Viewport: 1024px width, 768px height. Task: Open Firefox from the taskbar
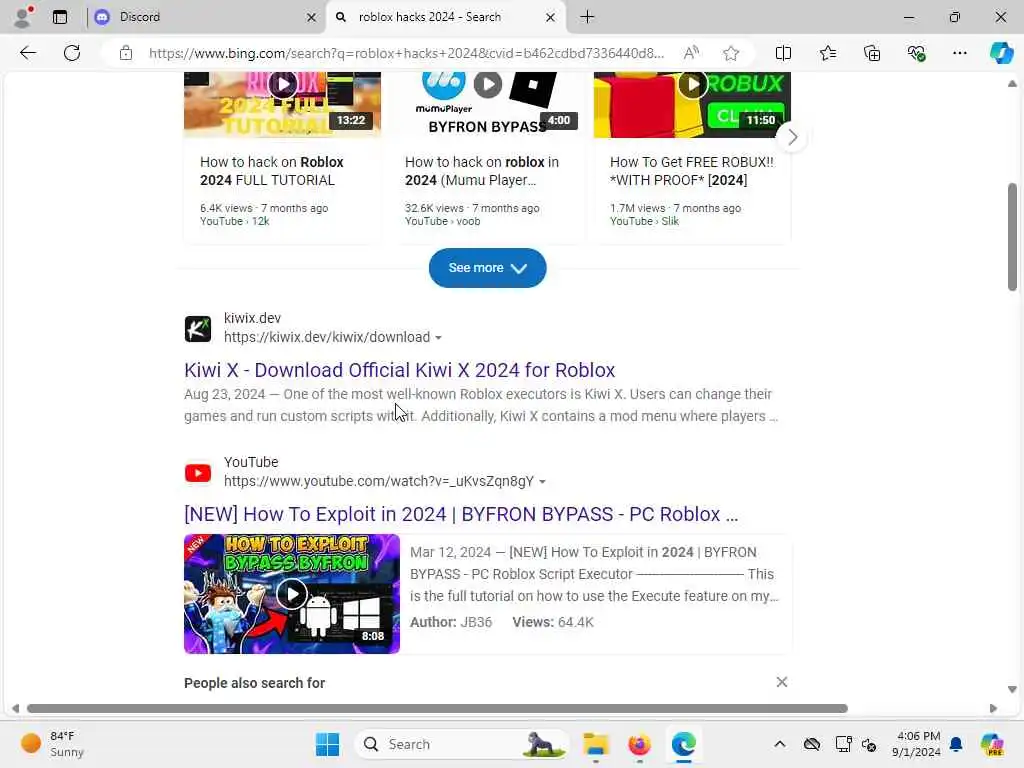(639, 744)
